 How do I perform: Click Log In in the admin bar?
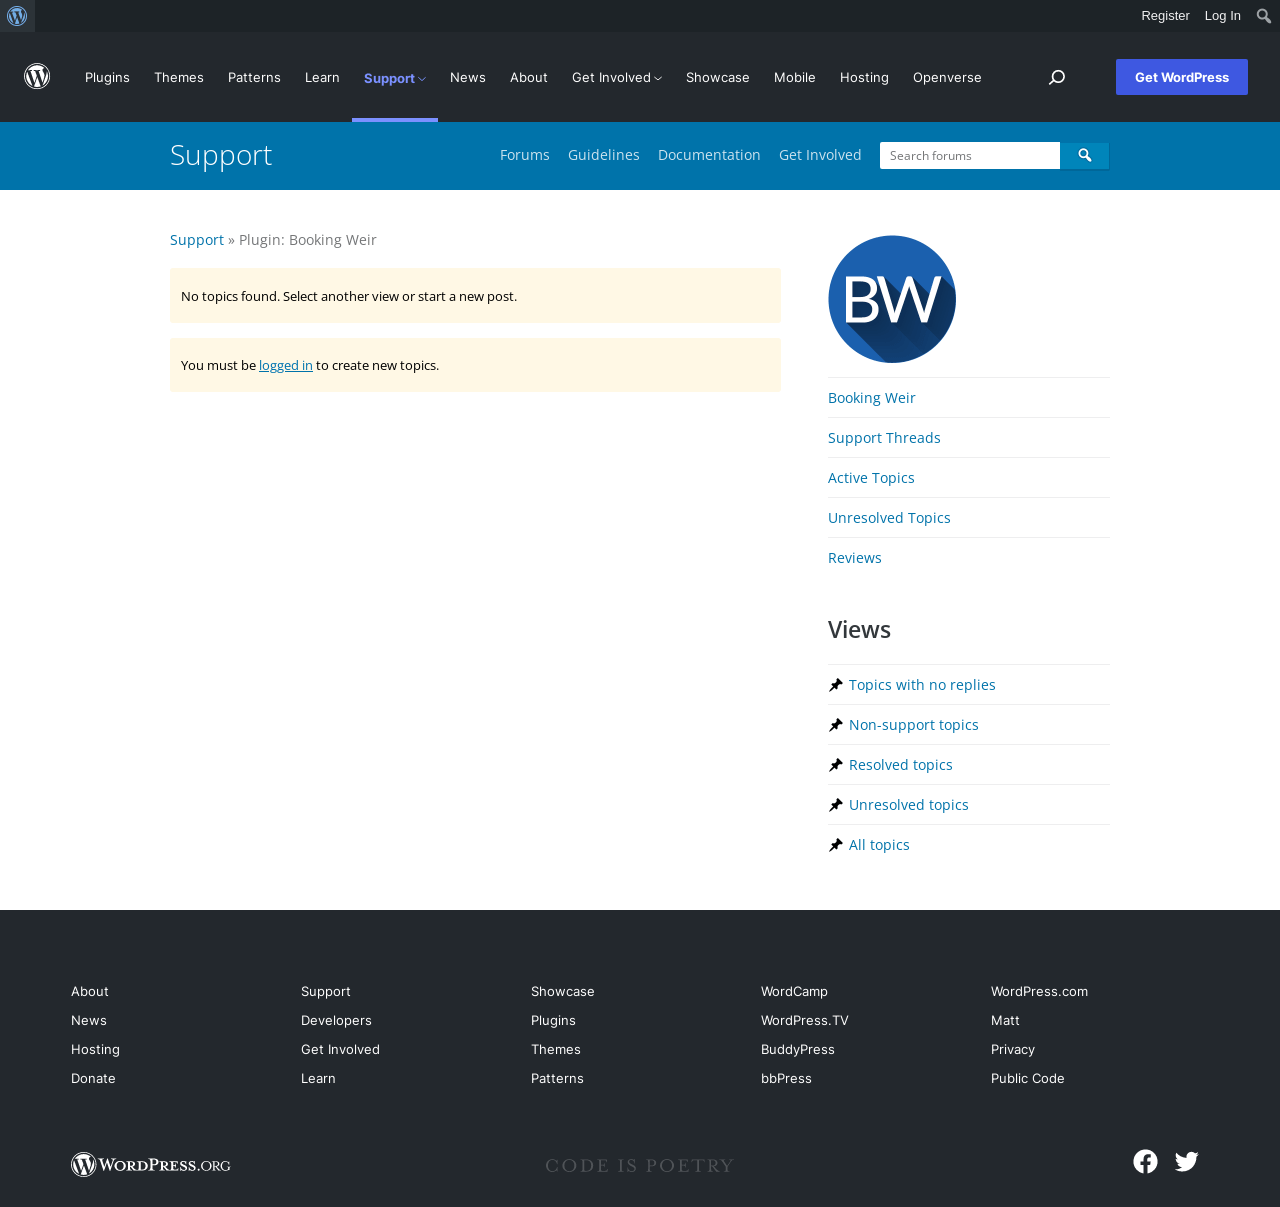(1223, 16)
